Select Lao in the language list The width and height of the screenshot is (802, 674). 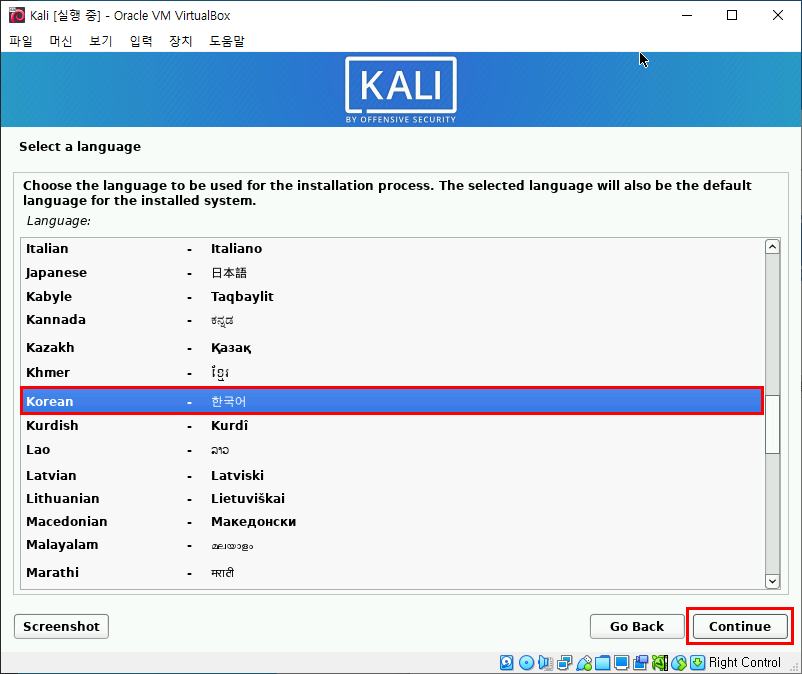click(392, 450)
